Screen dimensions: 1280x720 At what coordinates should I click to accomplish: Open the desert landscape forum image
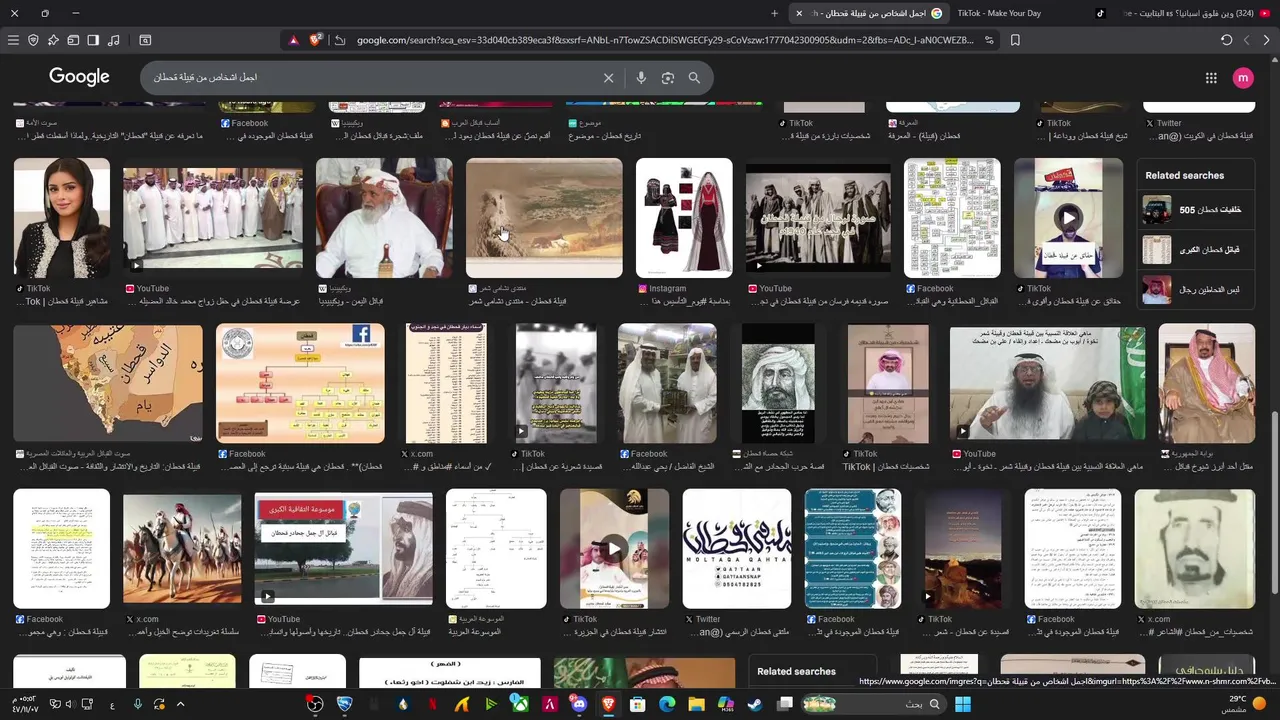click(x=544, y=218)
